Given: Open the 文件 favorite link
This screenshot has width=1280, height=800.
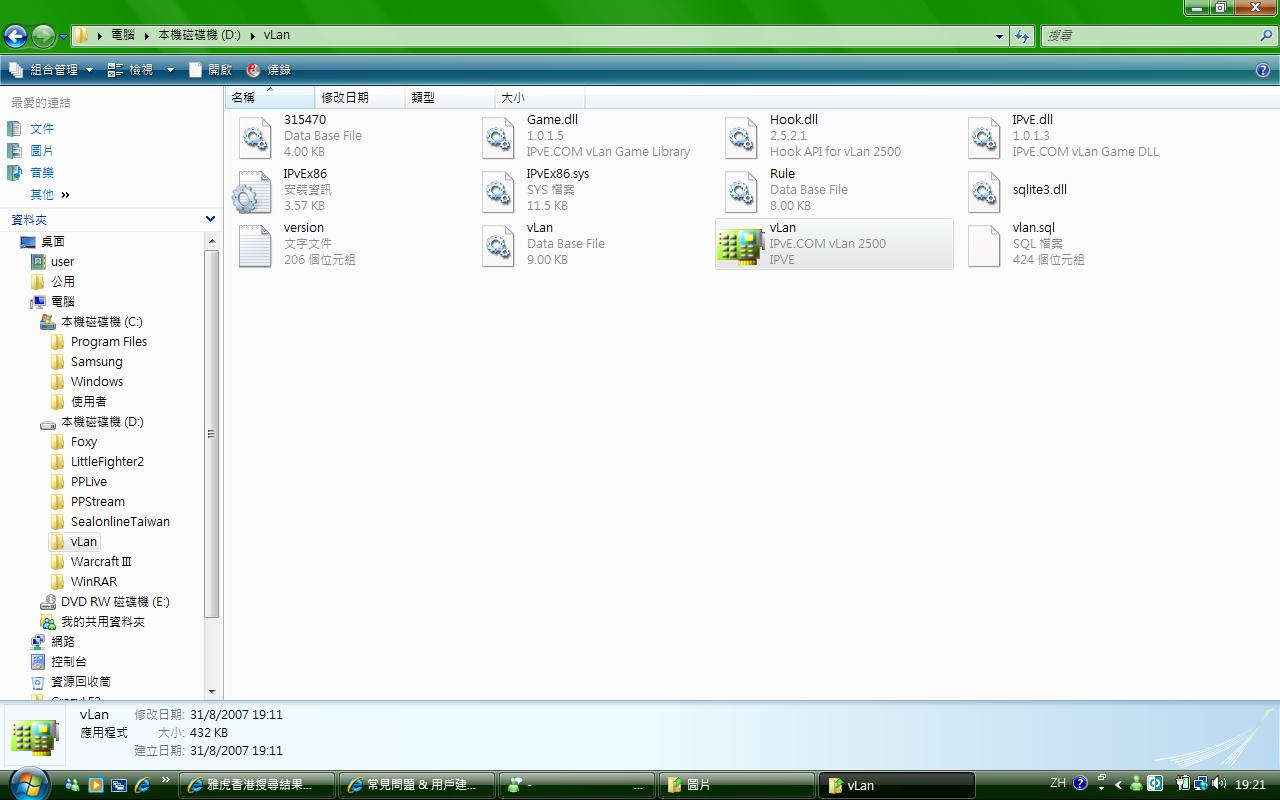Looking at the screenshot, I should click(41, 128).
